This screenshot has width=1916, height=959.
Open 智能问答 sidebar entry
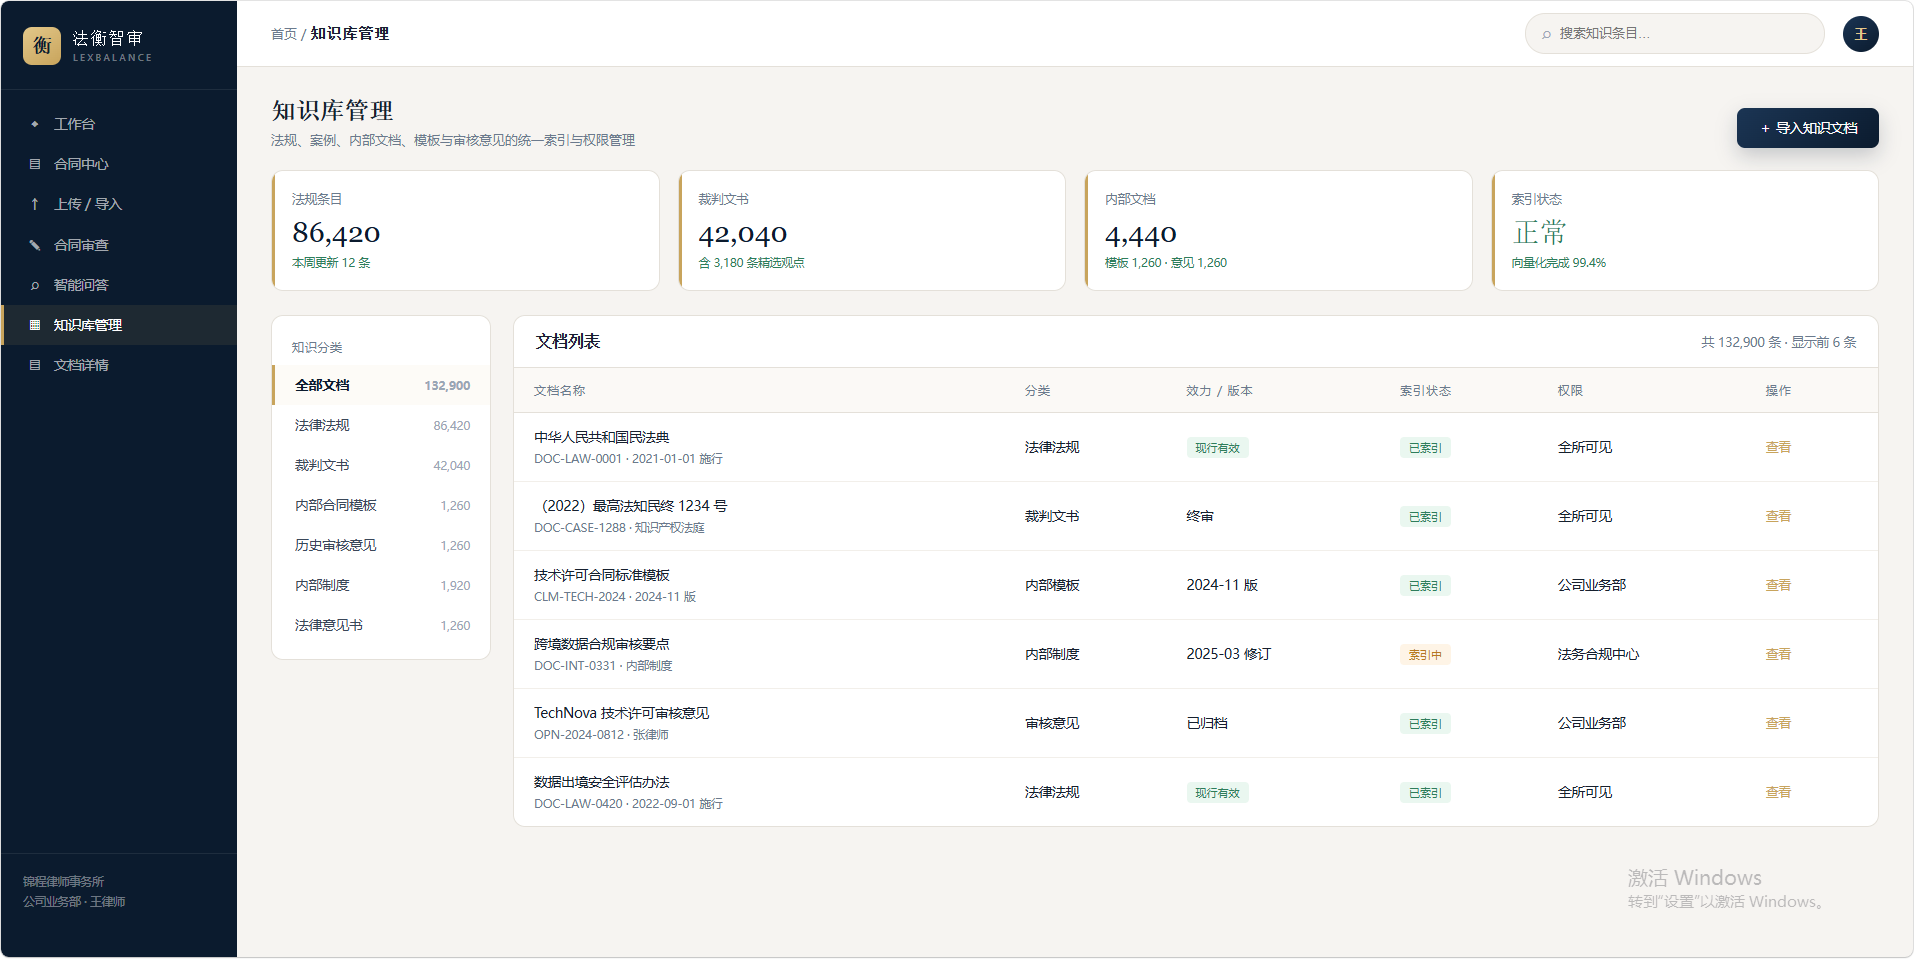(x=119, y=285)
